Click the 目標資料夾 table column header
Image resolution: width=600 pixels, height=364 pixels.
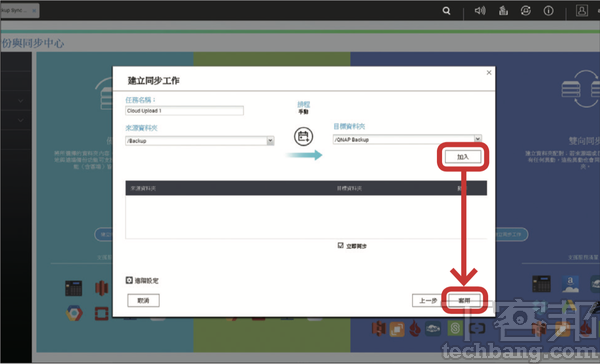(349, 188)
